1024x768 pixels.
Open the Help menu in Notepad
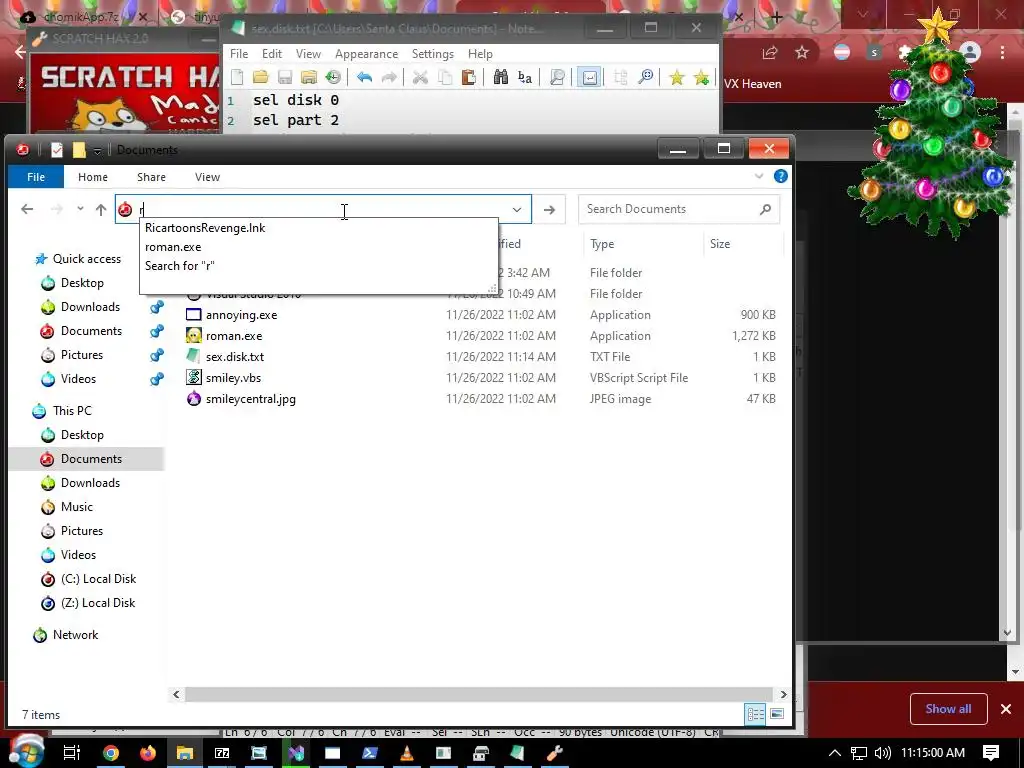point(480,54)
